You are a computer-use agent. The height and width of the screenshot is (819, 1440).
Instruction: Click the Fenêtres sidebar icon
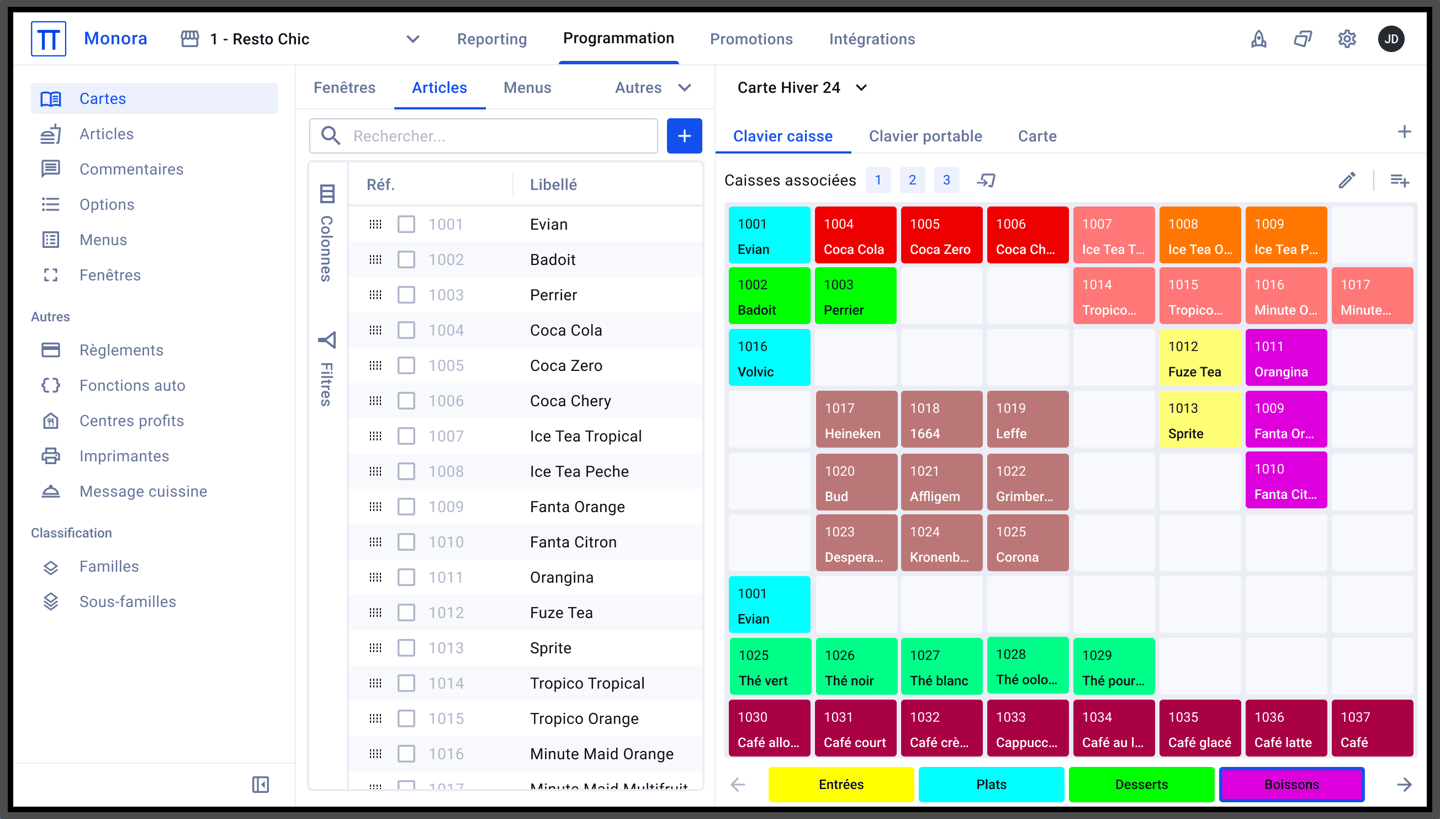tap(51, 275)
